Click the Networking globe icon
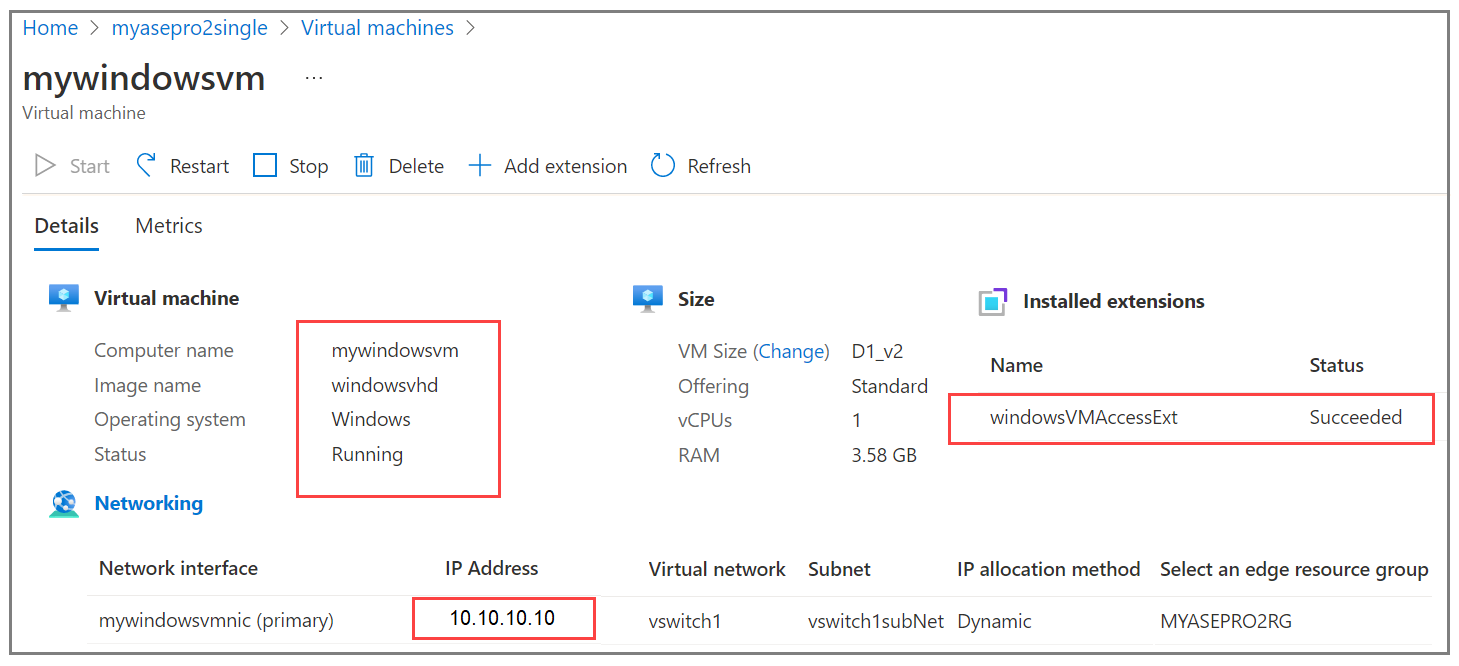 64,503
